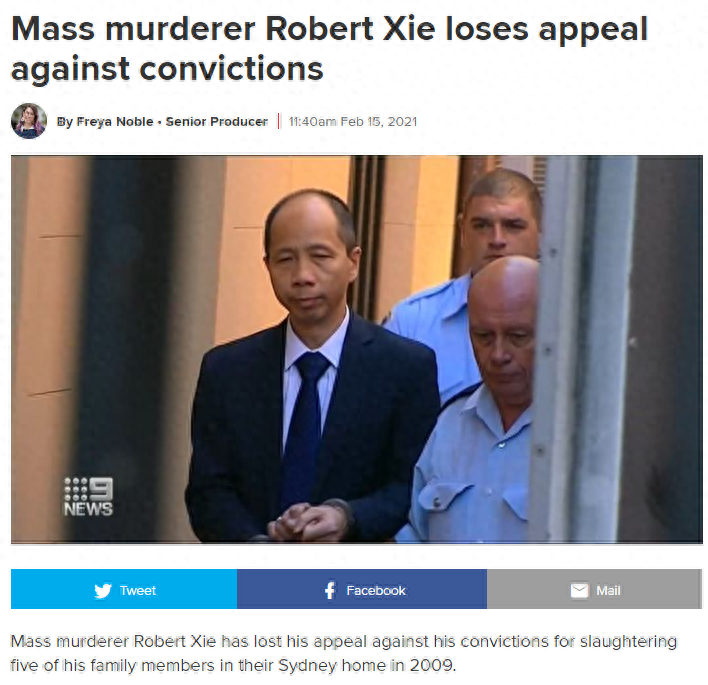The image size is (708, 685).
Task: Send article through Mail button
Action: [594, 589]
